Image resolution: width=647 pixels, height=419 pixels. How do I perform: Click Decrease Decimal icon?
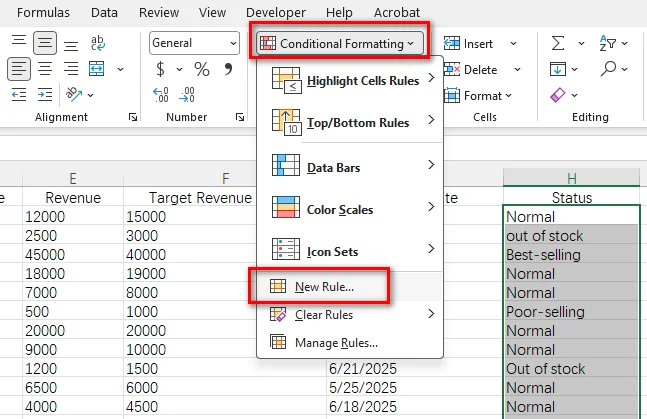tap(187, 95)
